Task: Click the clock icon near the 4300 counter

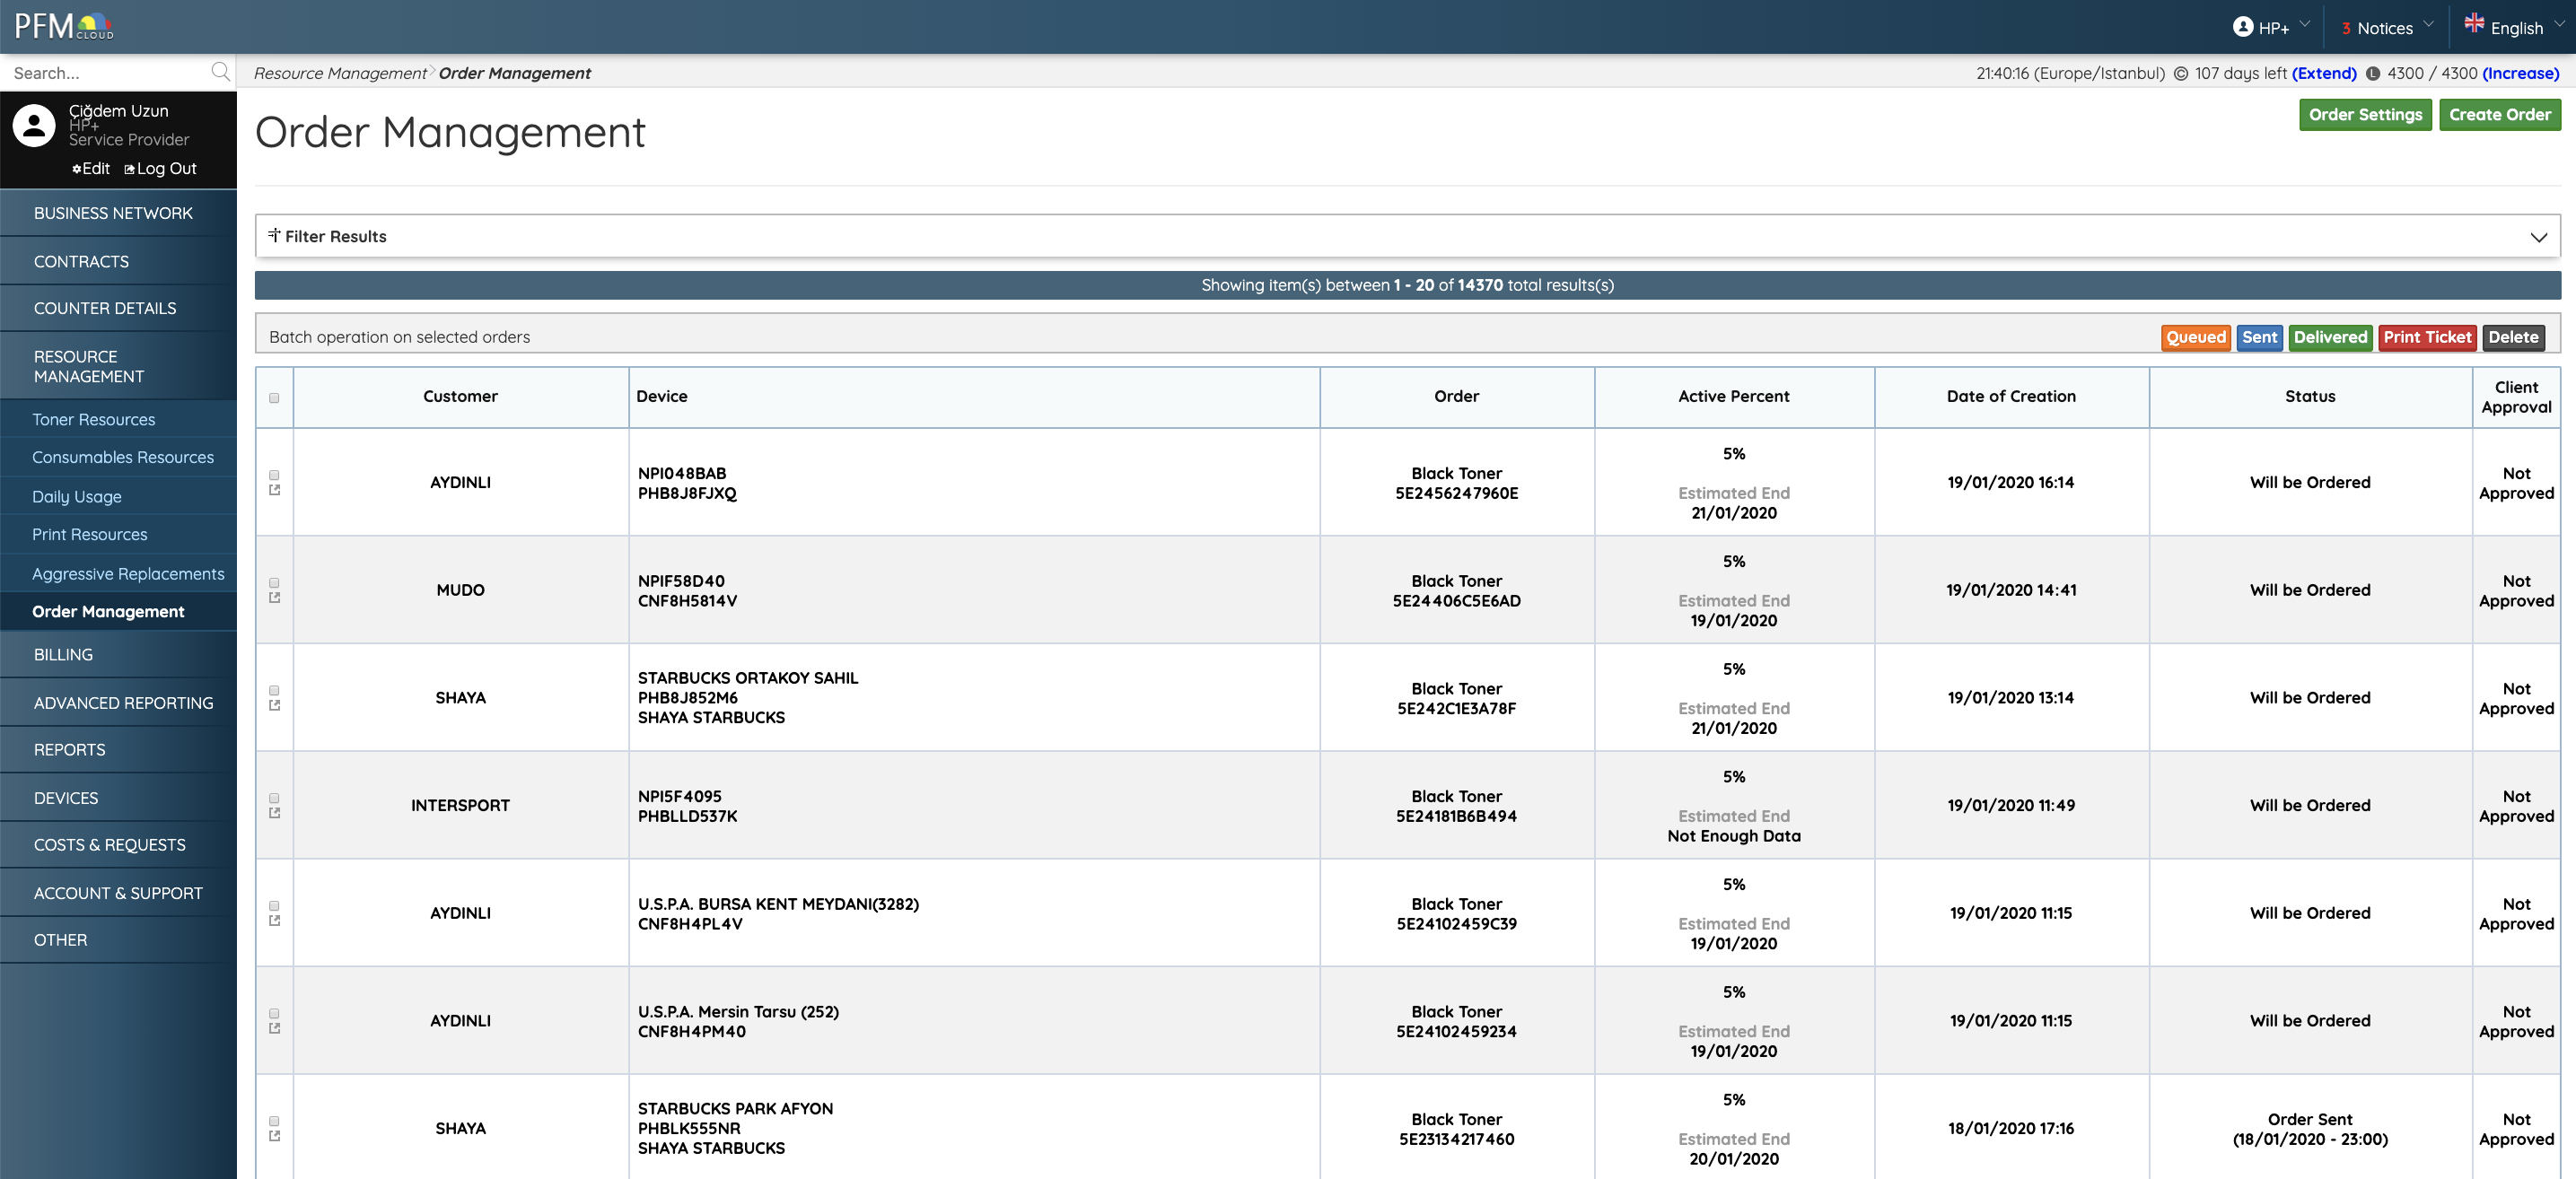Action: coord(2373,73)
